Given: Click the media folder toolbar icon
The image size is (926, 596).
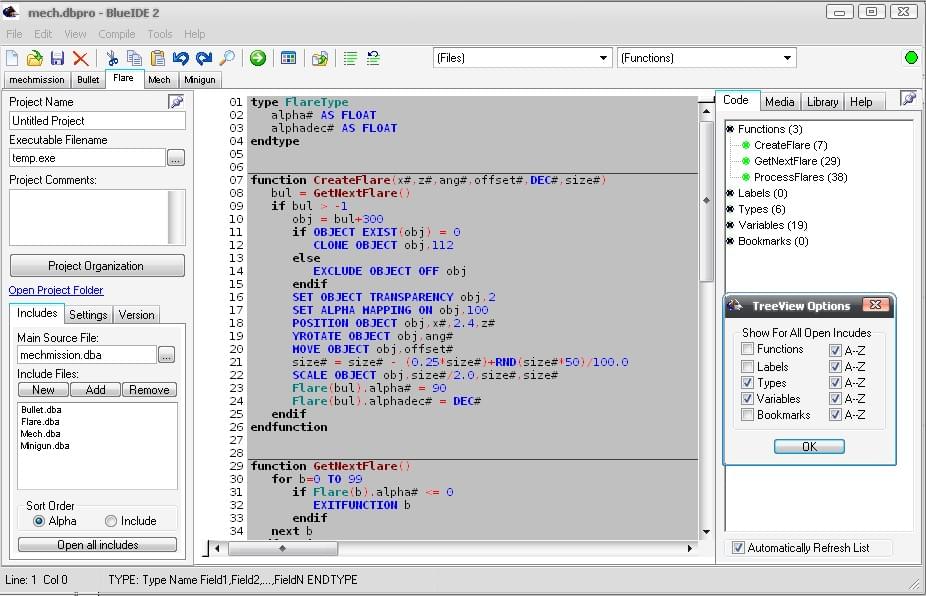Looking at the screenshot, I should click(319, 58).
